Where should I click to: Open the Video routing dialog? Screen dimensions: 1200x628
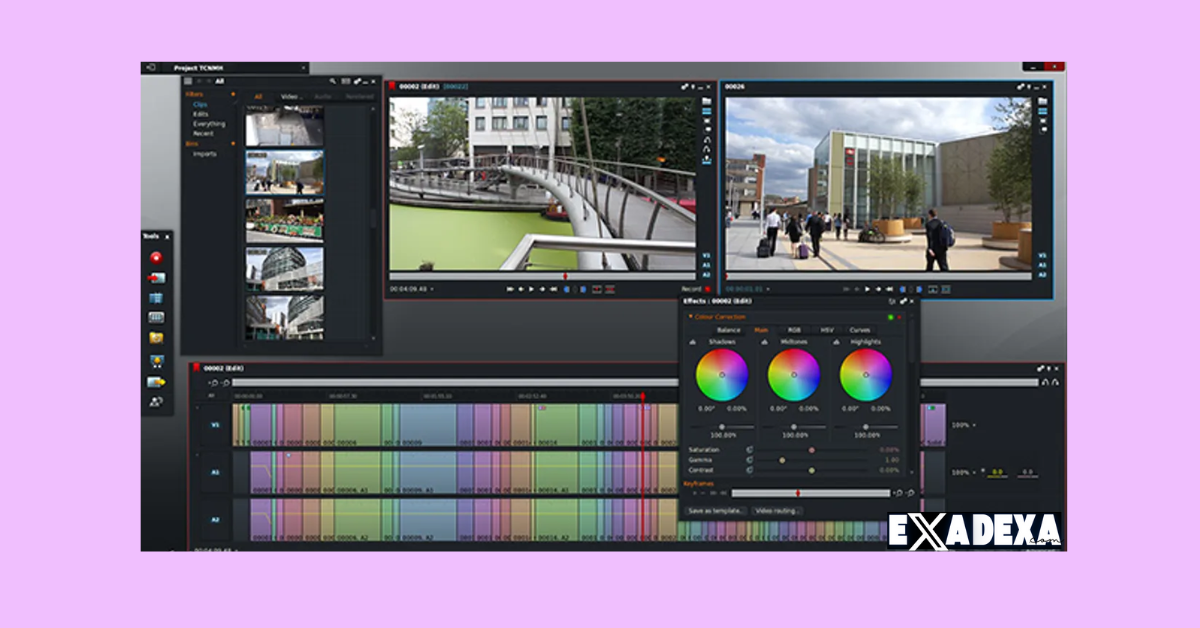[777, 510]
